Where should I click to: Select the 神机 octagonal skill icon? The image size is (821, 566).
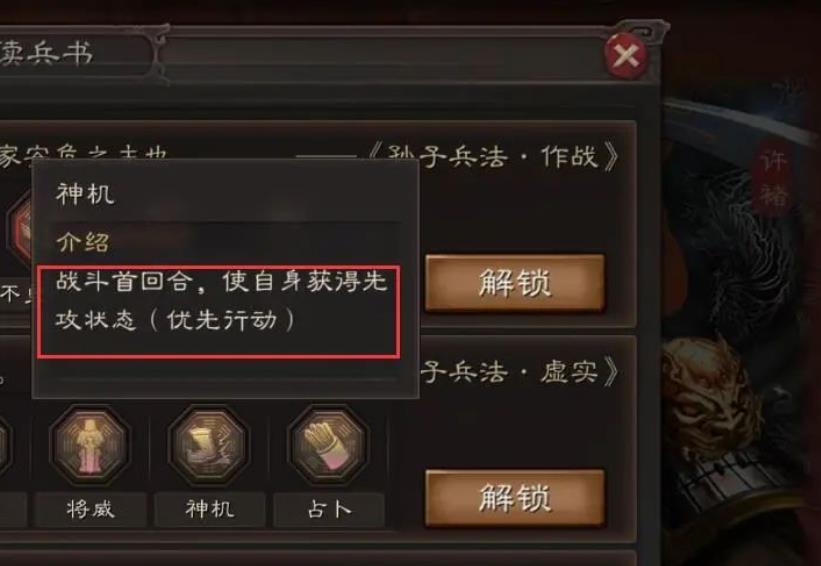point(208,445)
